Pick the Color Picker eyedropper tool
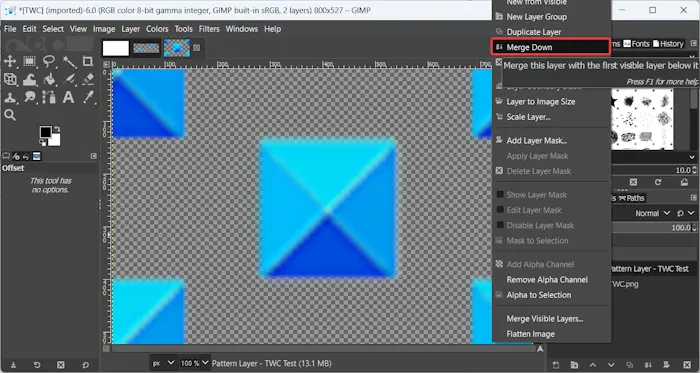Screen dimensions: 700x373 click(88, 97)
